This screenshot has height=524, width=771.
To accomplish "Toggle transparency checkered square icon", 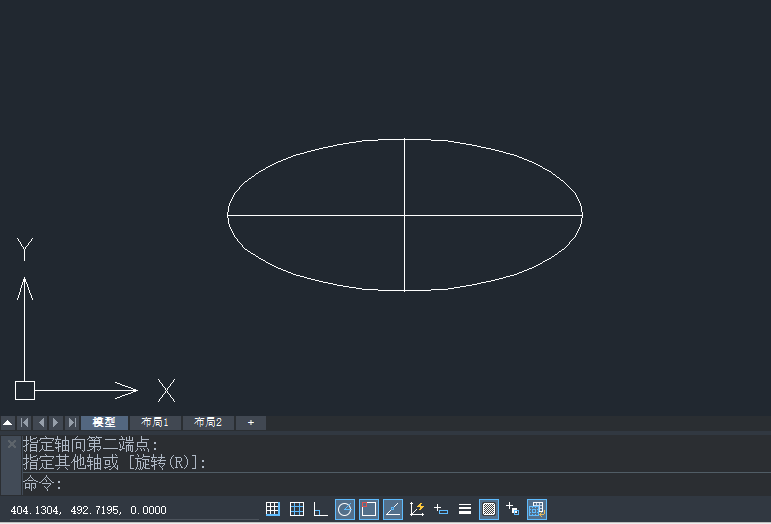I will 489,509.
